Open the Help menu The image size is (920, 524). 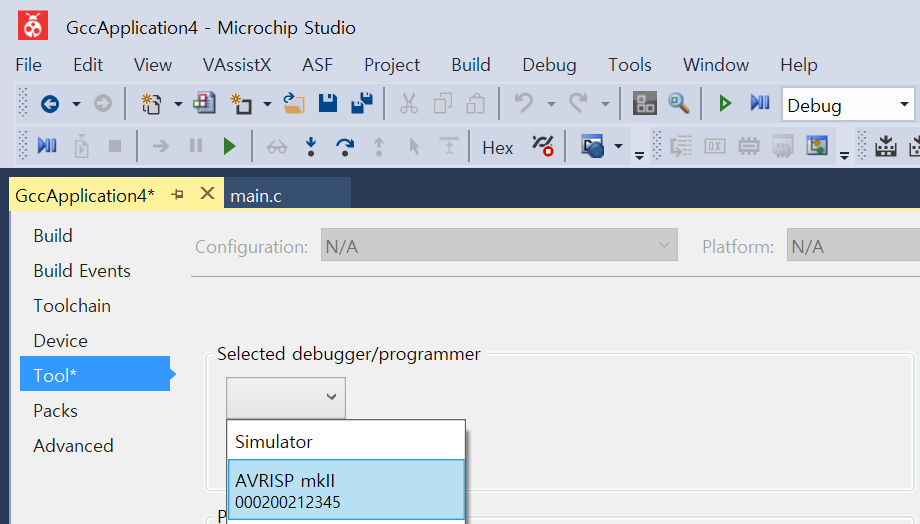point(799,65)
